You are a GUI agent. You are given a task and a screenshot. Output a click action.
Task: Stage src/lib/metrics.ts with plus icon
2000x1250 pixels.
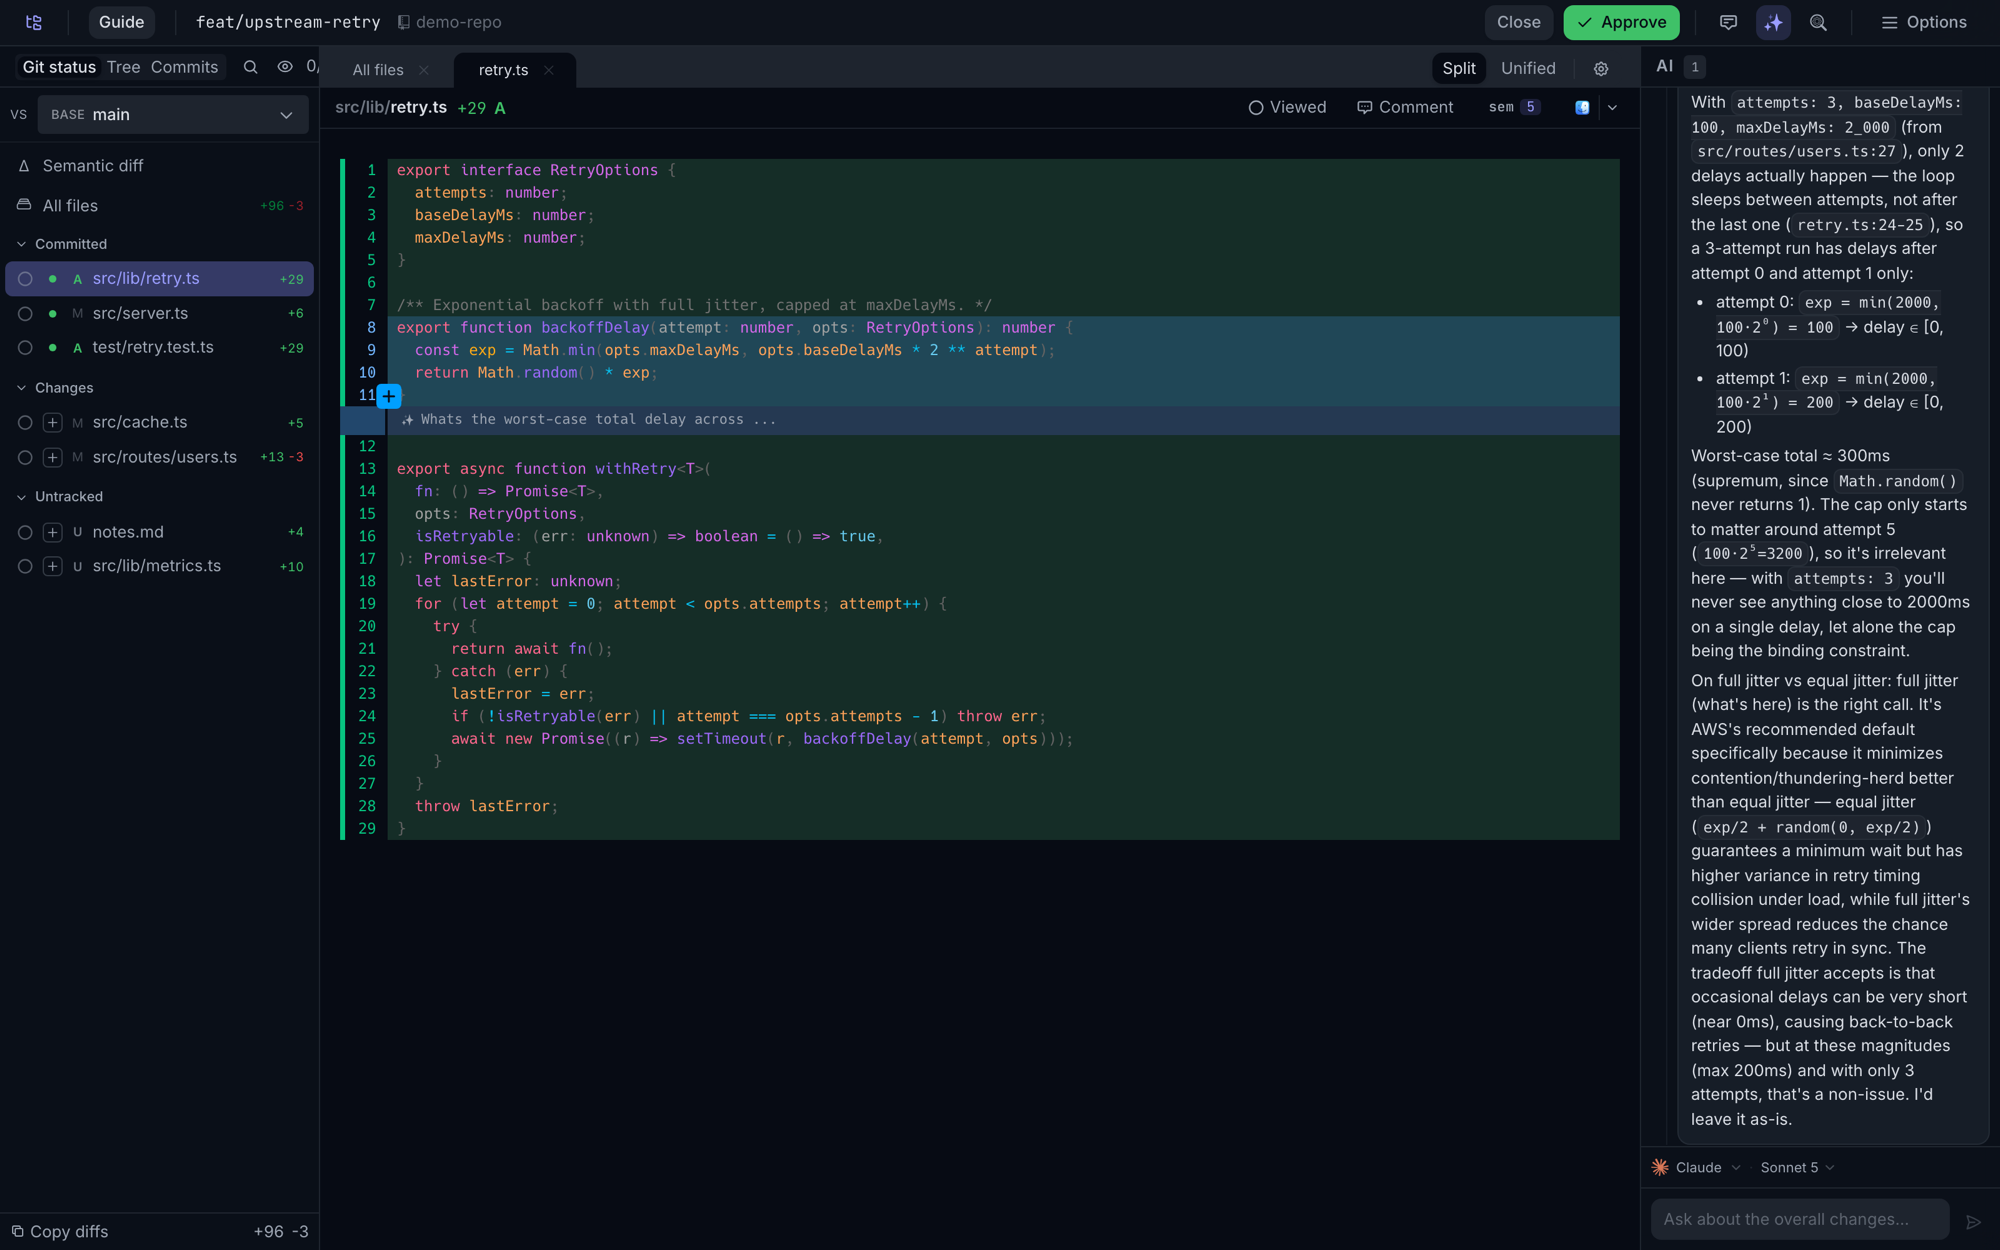tap(53, 566)
